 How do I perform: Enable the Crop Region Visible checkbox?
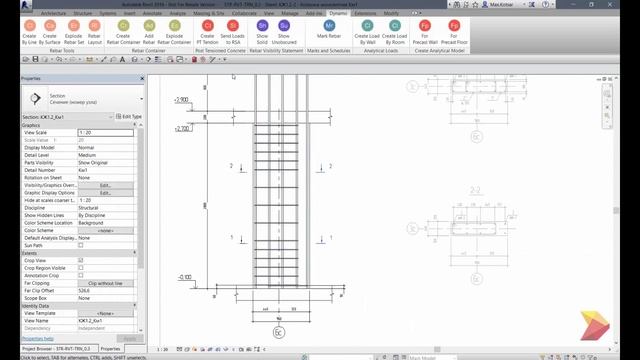tap(81, 268)
